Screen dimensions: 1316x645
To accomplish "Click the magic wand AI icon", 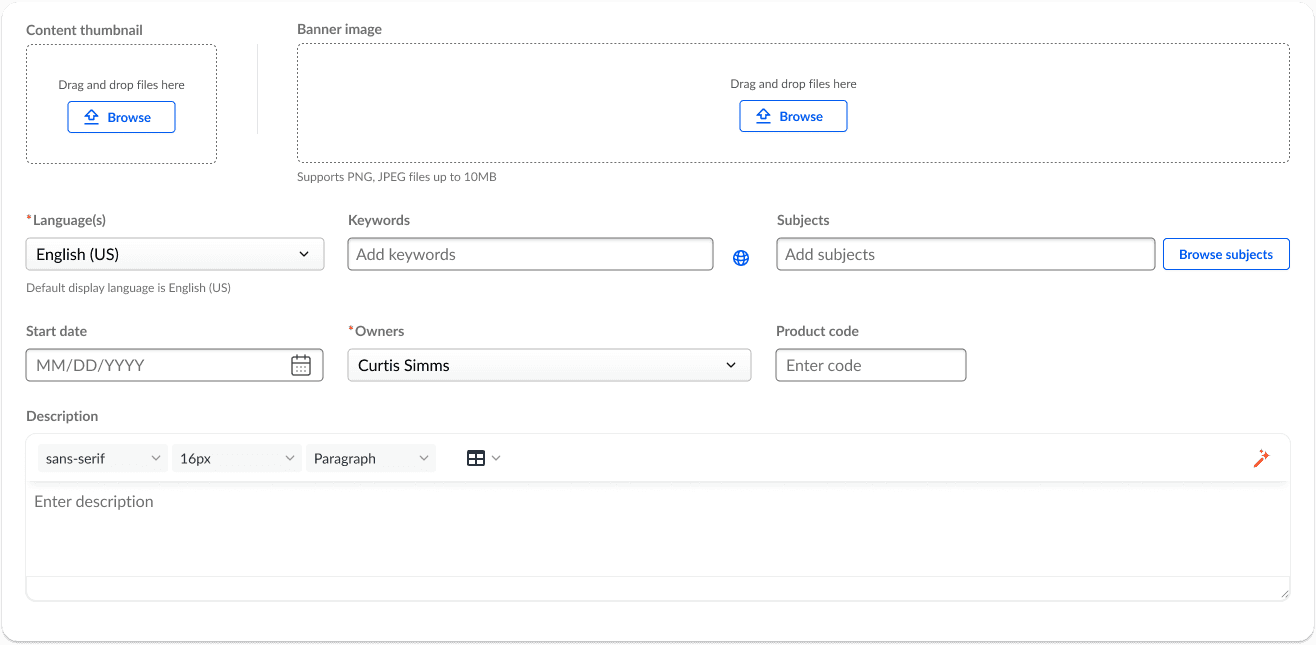I will (1261, 458).
